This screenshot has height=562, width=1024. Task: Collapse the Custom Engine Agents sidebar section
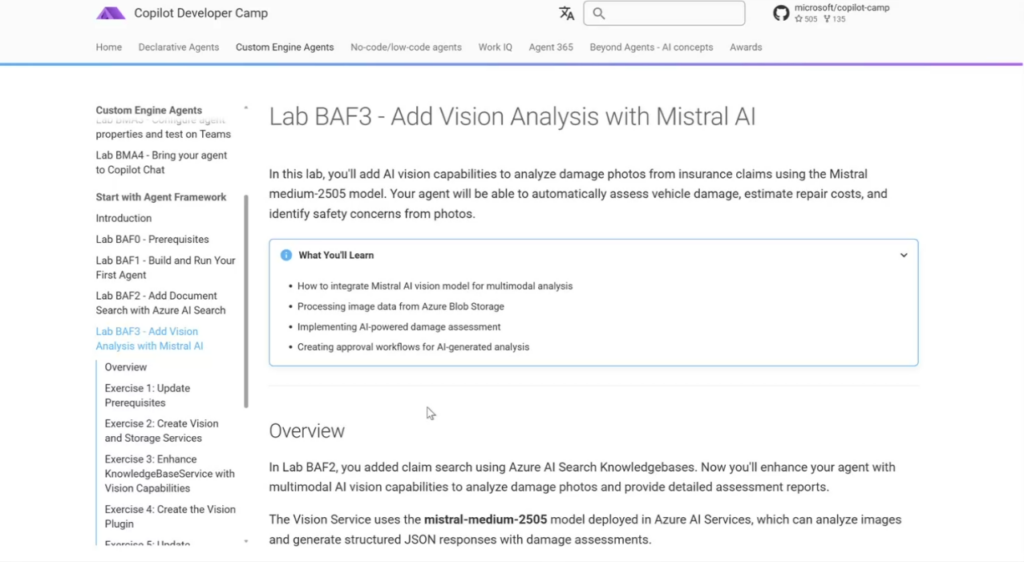246,110
